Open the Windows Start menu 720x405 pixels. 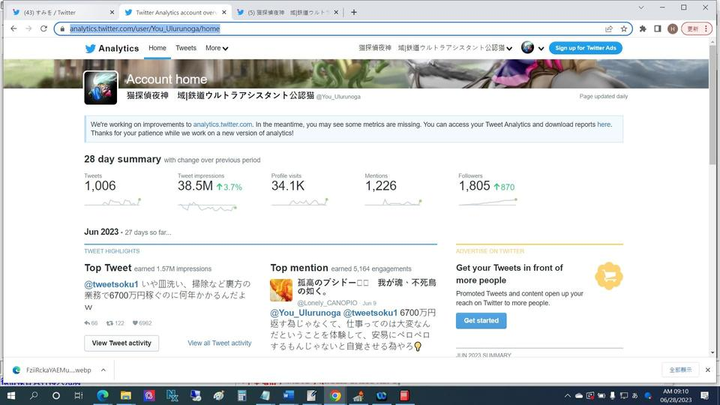(x=11, y=395)
